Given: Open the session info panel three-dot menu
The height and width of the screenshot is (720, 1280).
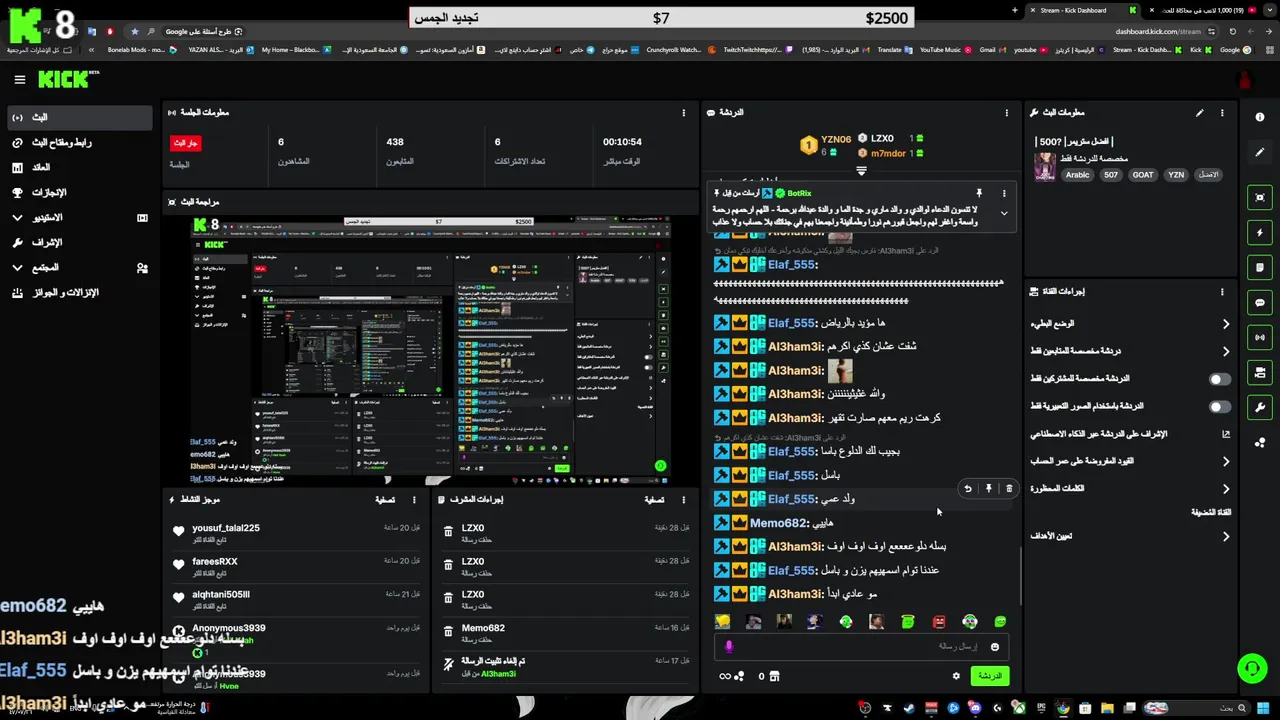Looking at the screenshot, I should [684, 113].
